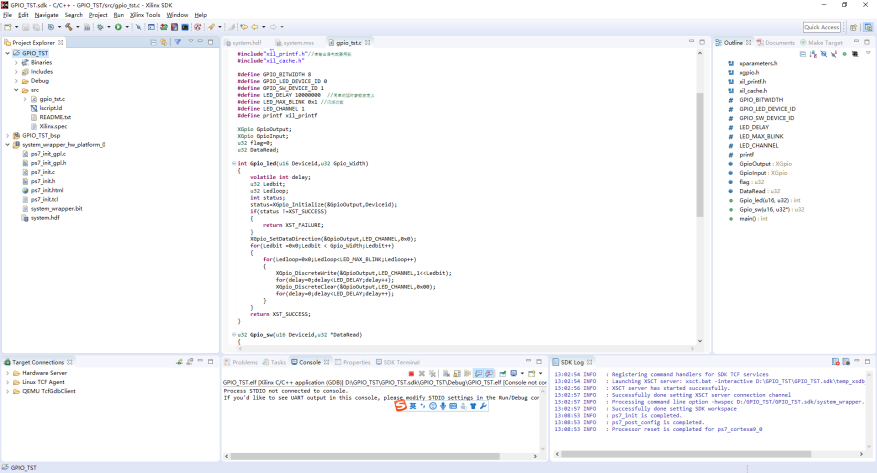Select gpio_tst.c in Project Explorer
Screen dimensions: 877x473
52,99
